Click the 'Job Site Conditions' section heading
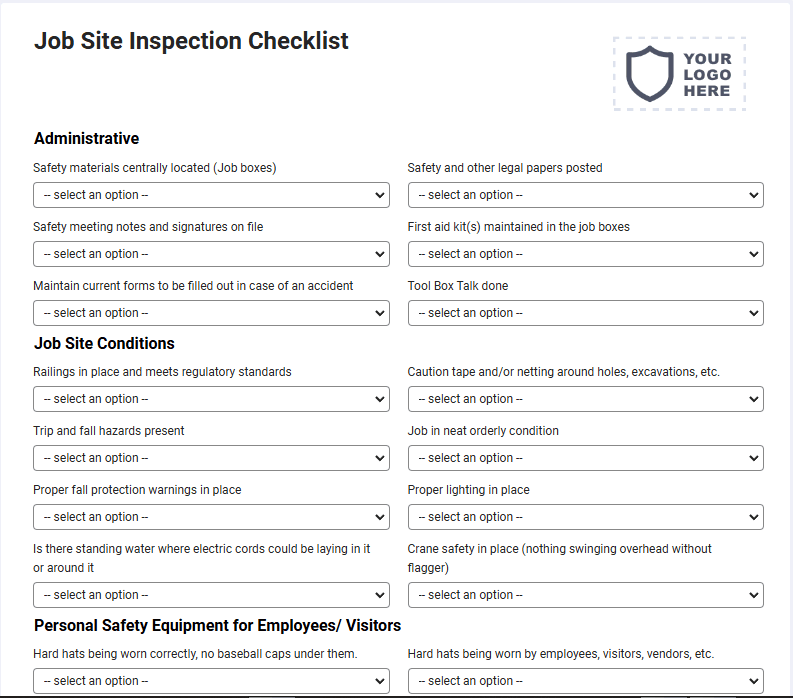 pos(104,343)
